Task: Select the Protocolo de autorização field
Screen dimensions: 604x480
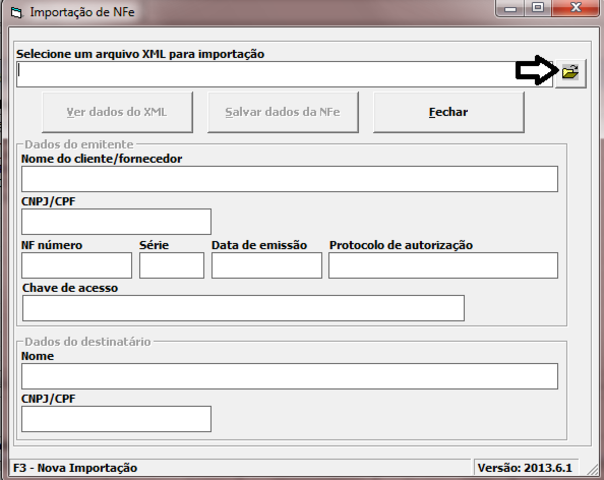Action: pos(442,265)
